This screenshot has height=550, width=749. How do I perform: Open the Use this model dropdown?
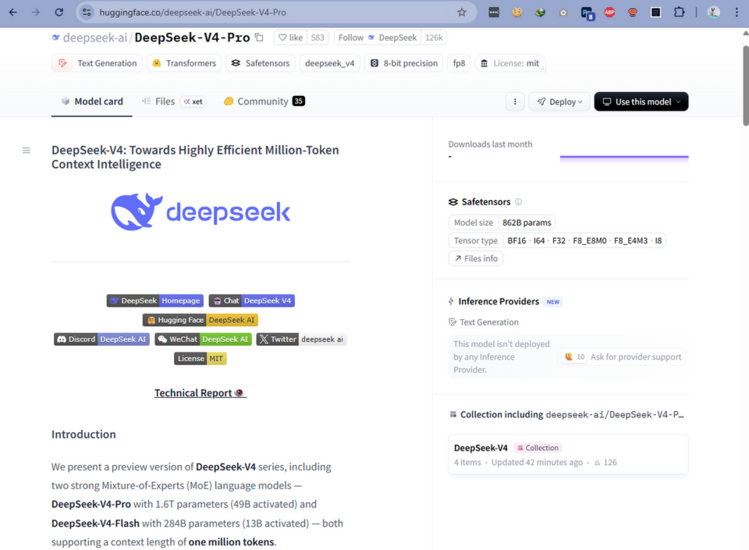(641, 102)
